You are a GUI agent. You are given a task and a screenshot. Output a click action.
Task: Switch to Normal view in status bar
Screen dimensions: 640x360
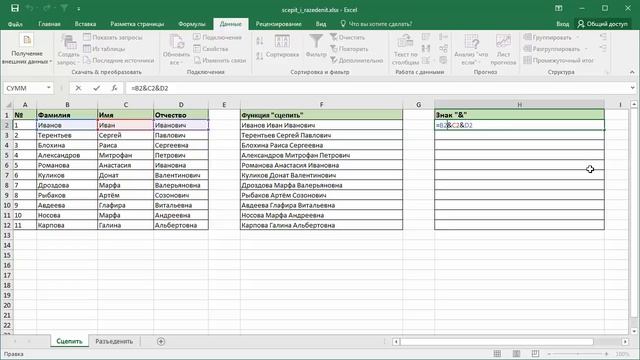tap(497, 353)
